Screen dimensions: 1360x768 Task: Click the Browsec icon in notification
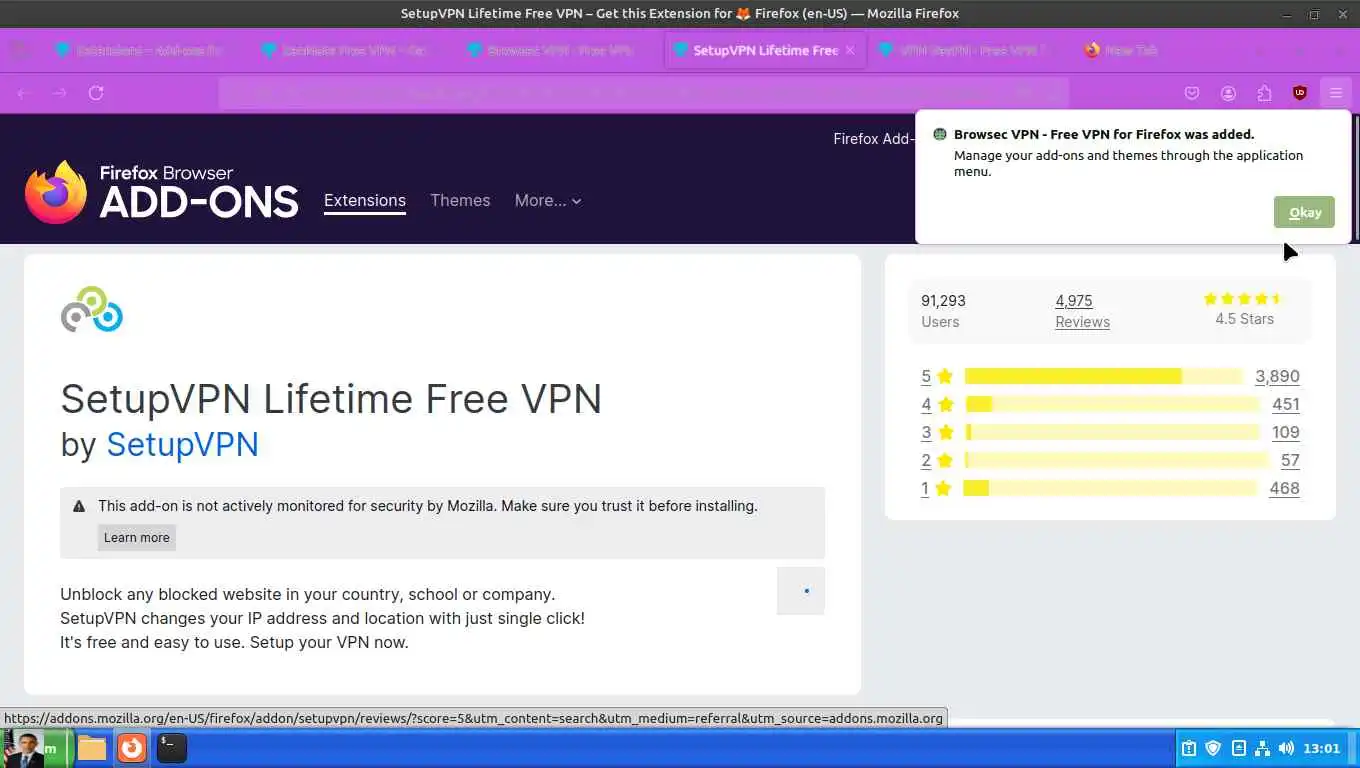(939, 134)
